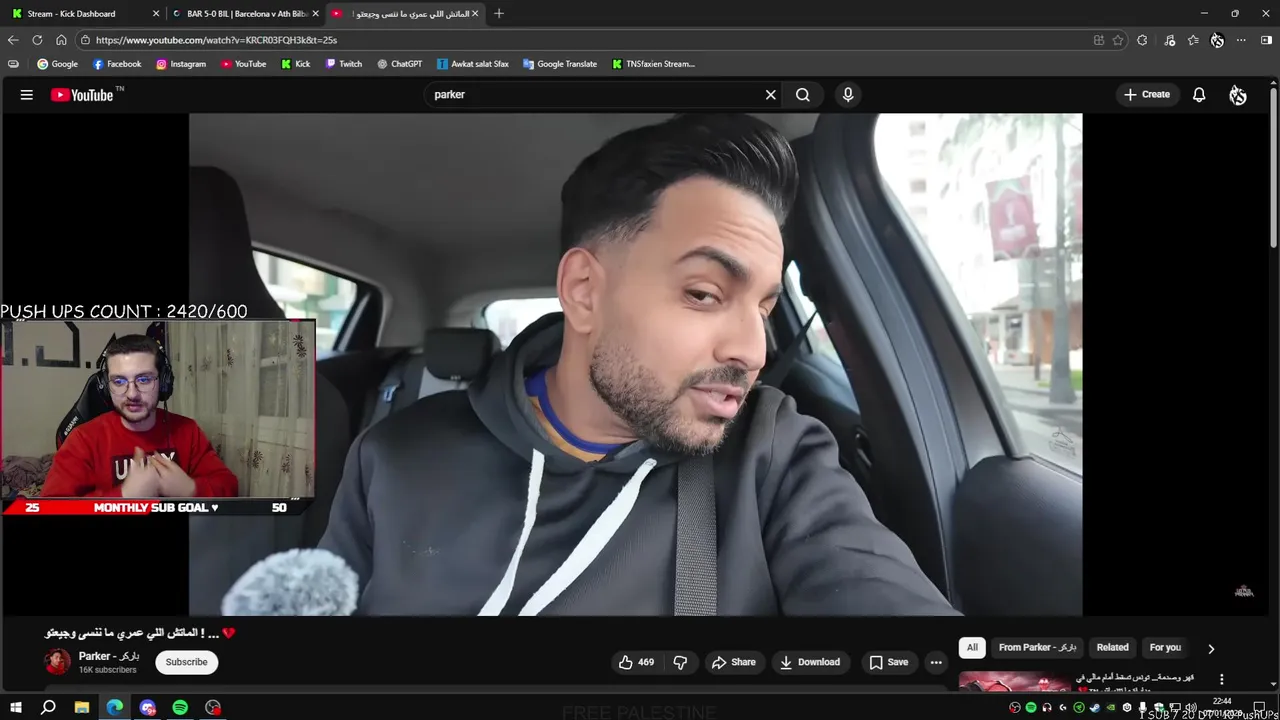Open Spotify from the taskbar
The width and height of the screenshot is (1280, 720).
click(180, 707)
